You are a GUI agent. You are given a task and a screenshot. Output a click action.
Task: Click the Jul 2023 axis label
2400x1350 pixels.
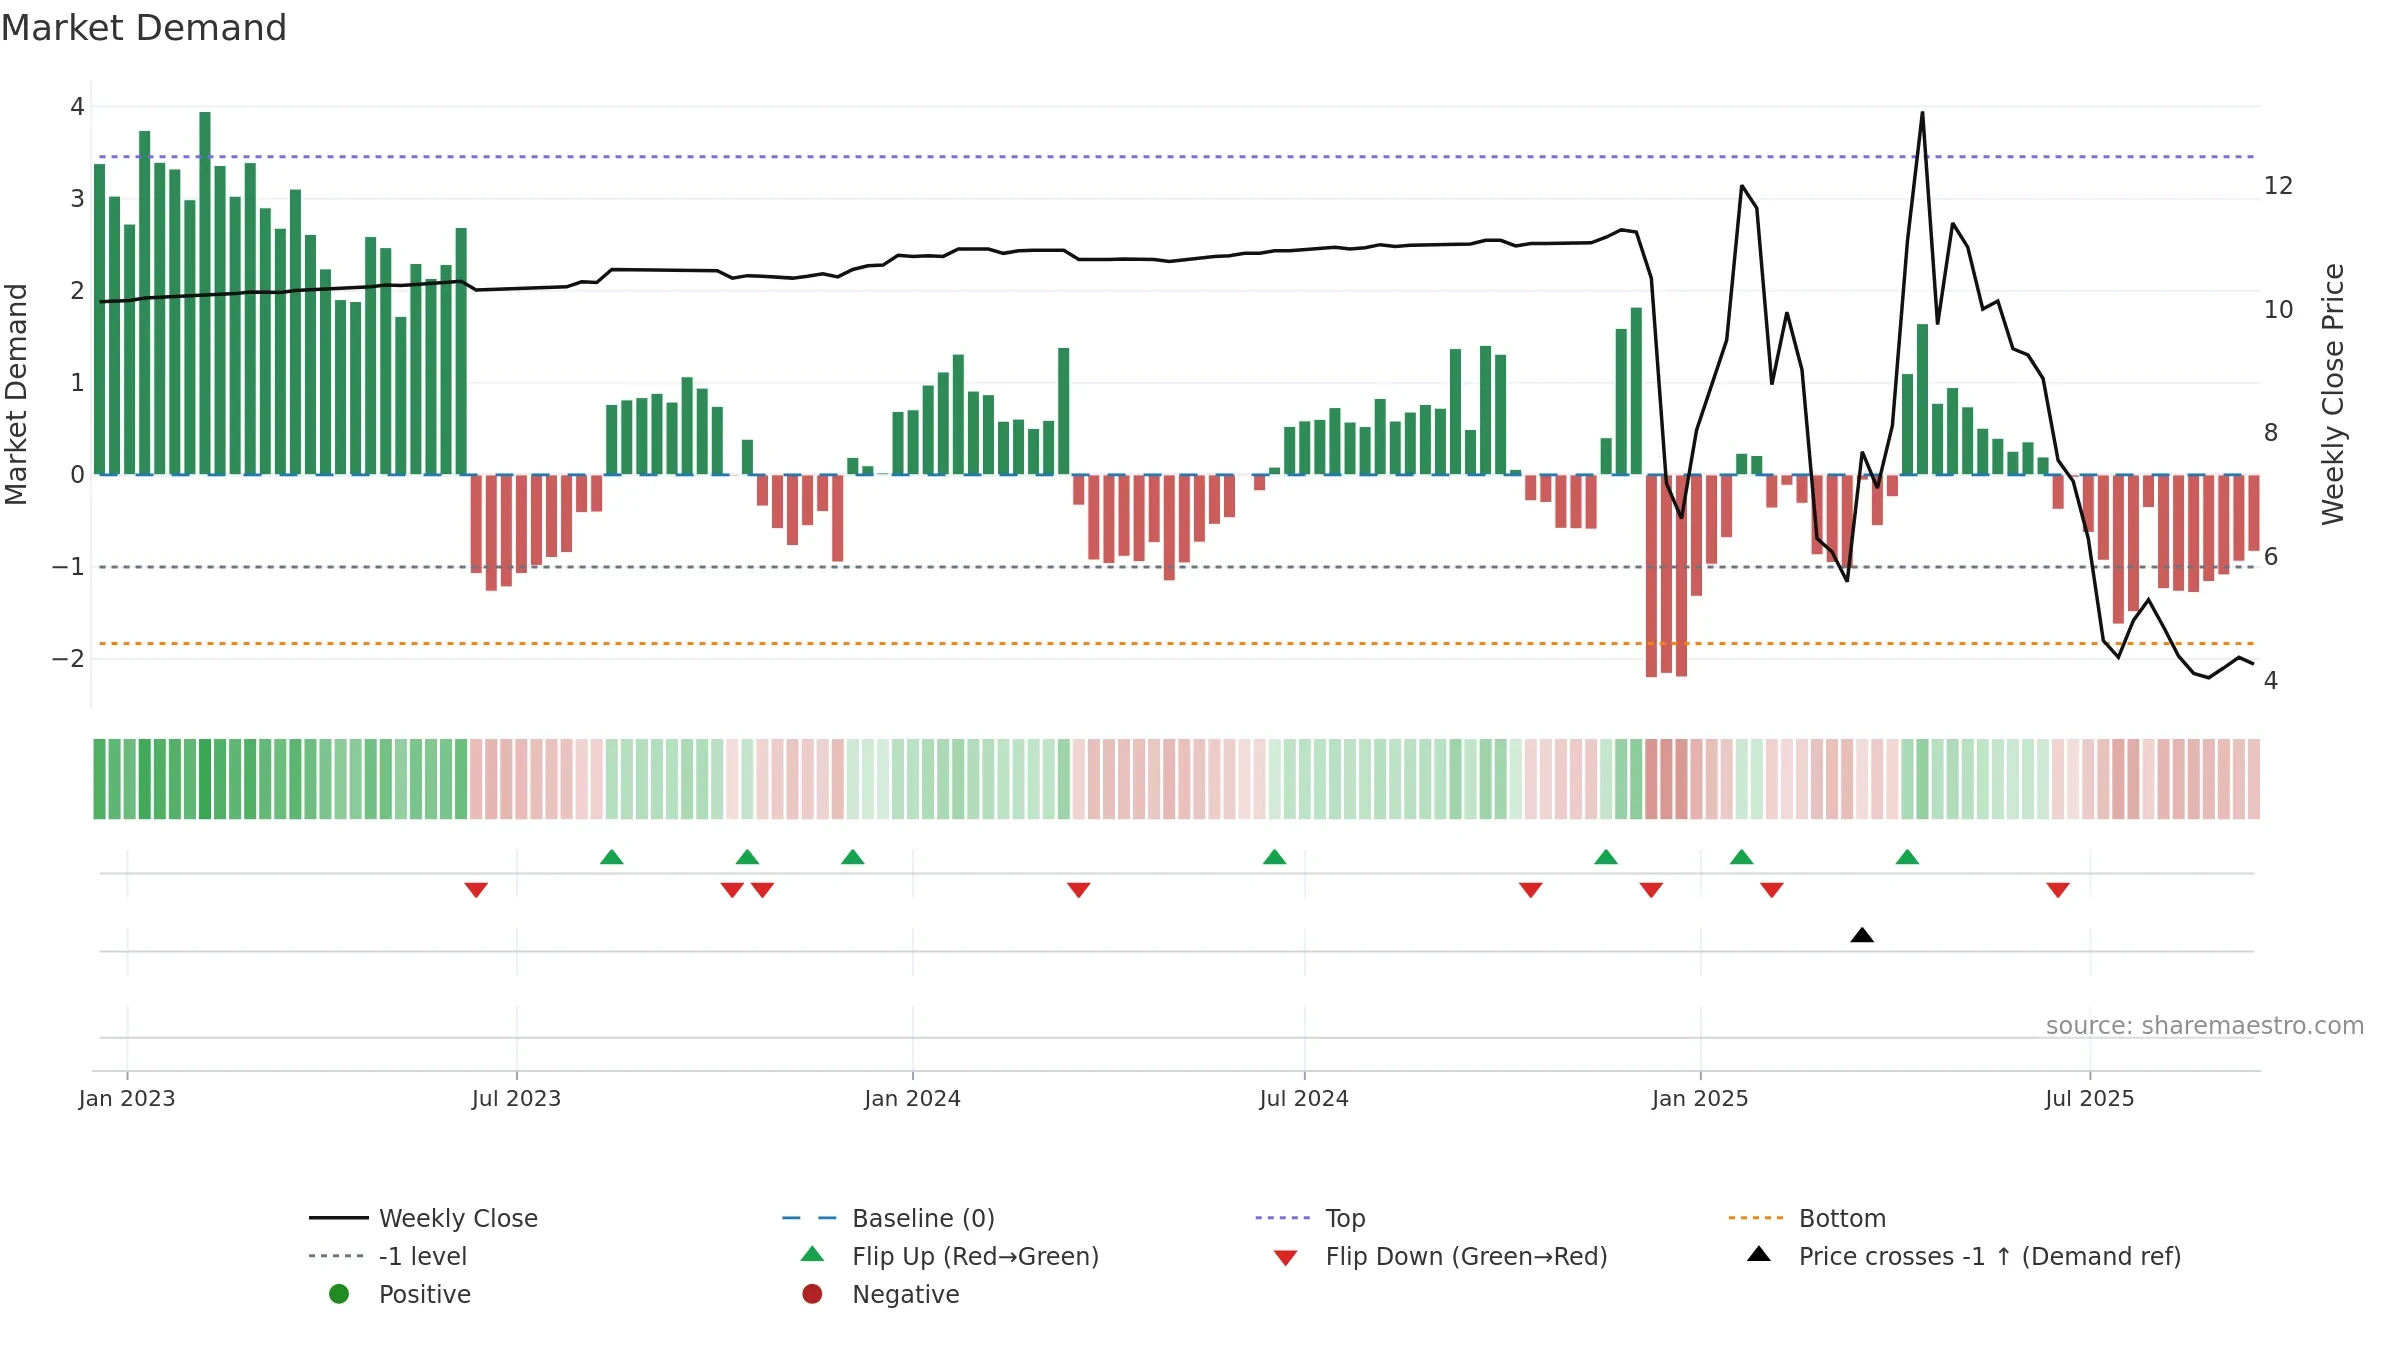pyautogui.click(x=517, y=1098)
